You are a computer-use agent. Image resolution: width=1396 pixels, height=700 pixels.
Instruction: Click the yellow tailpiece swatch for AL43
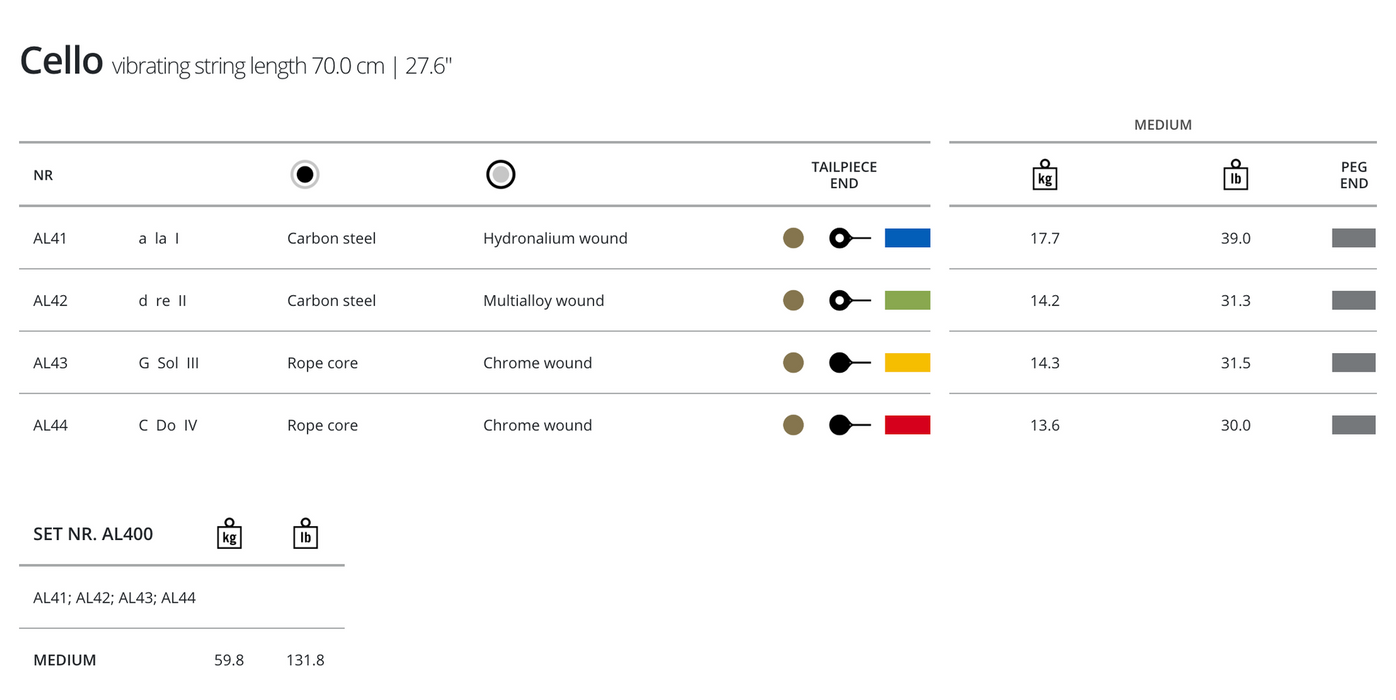(x=907, y=363)
